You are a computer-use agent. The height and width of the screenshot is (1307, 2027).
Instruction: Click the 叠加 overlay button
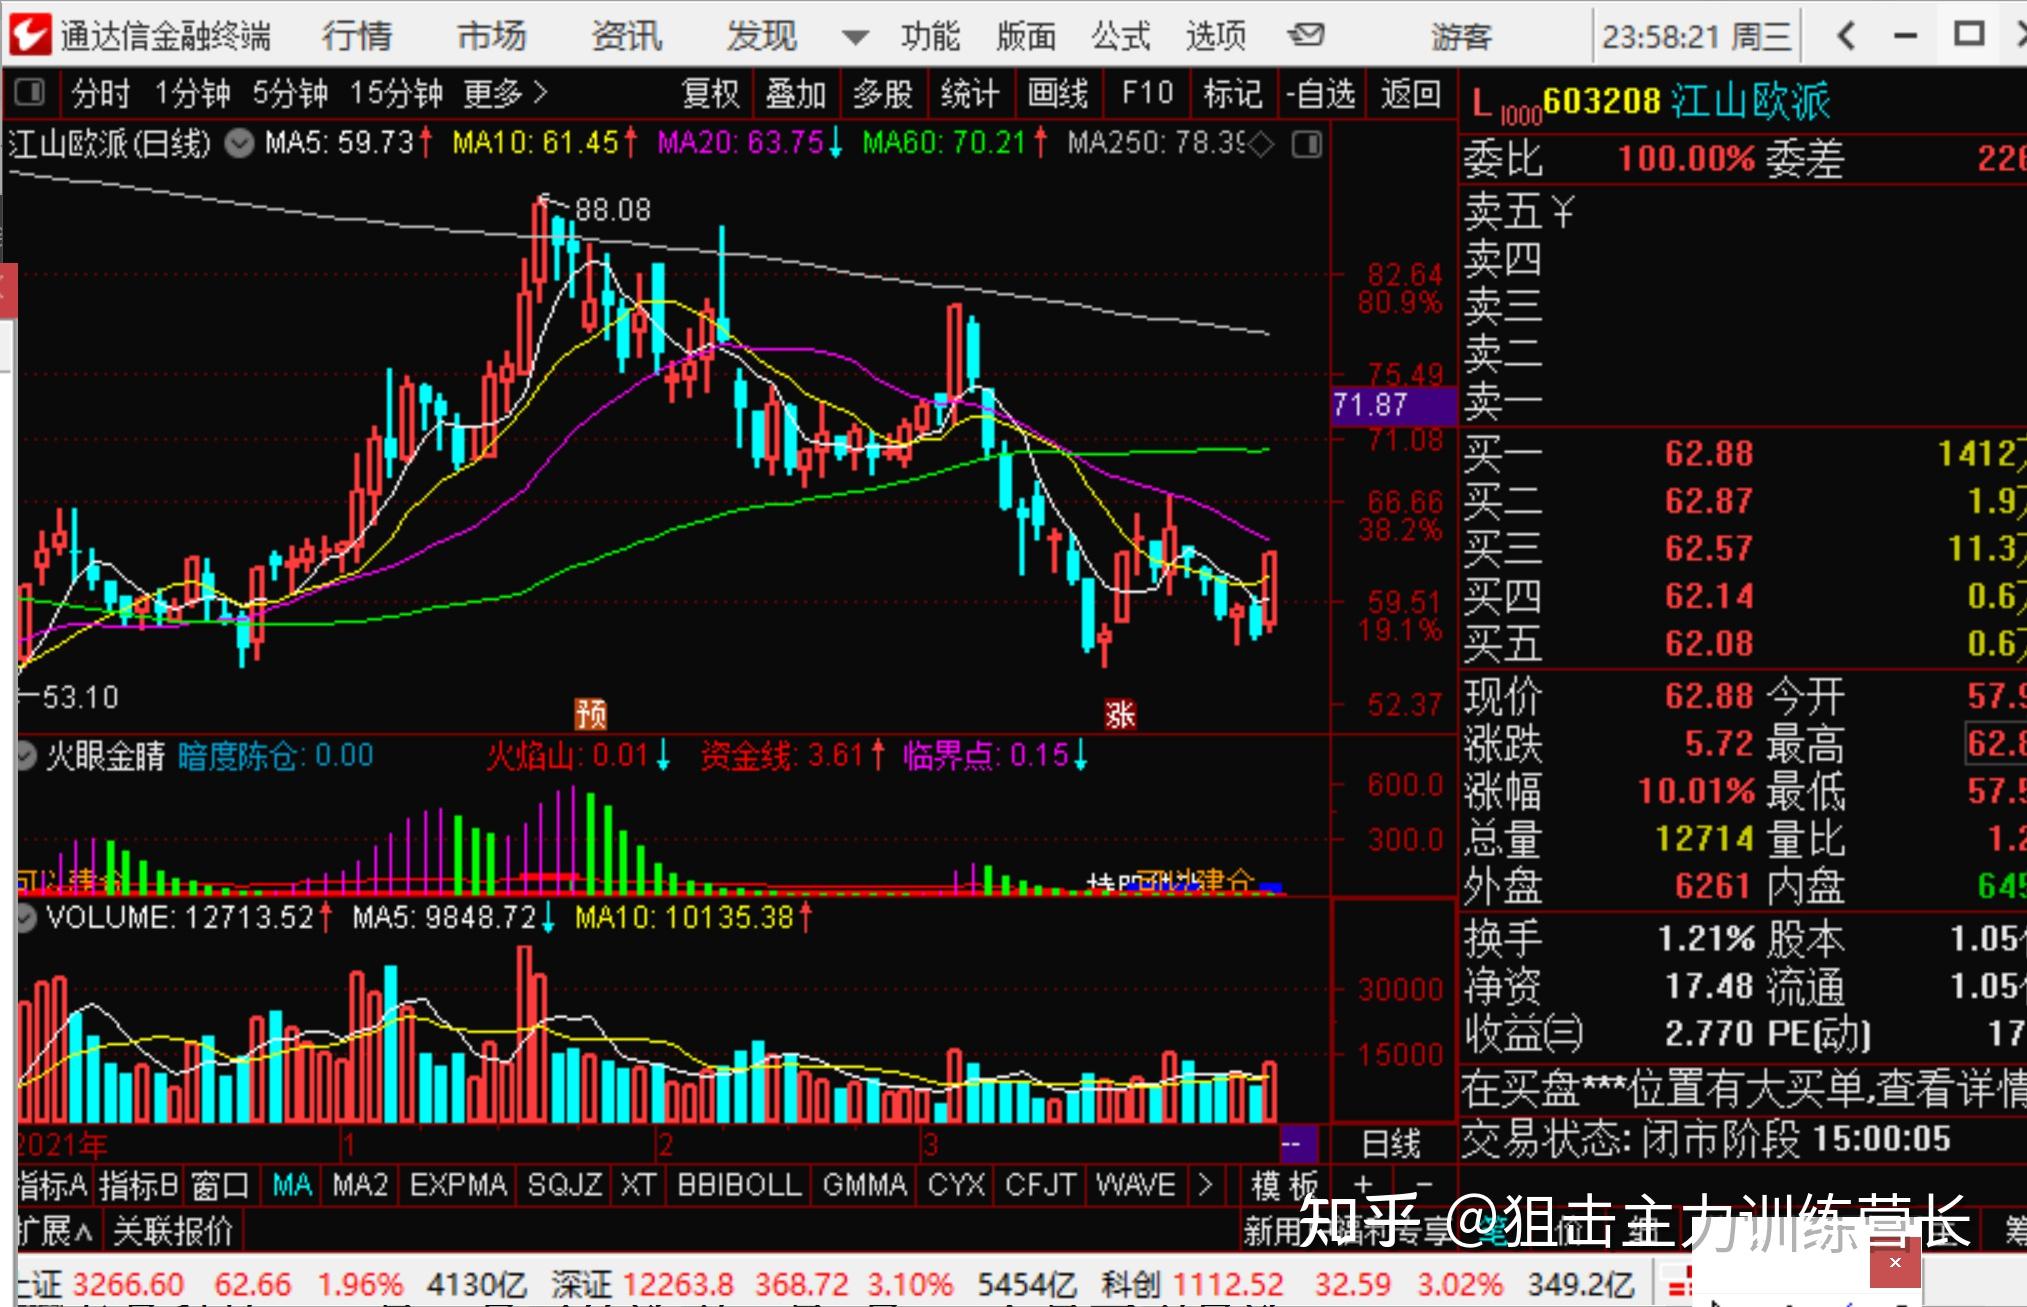coord(796,94)
